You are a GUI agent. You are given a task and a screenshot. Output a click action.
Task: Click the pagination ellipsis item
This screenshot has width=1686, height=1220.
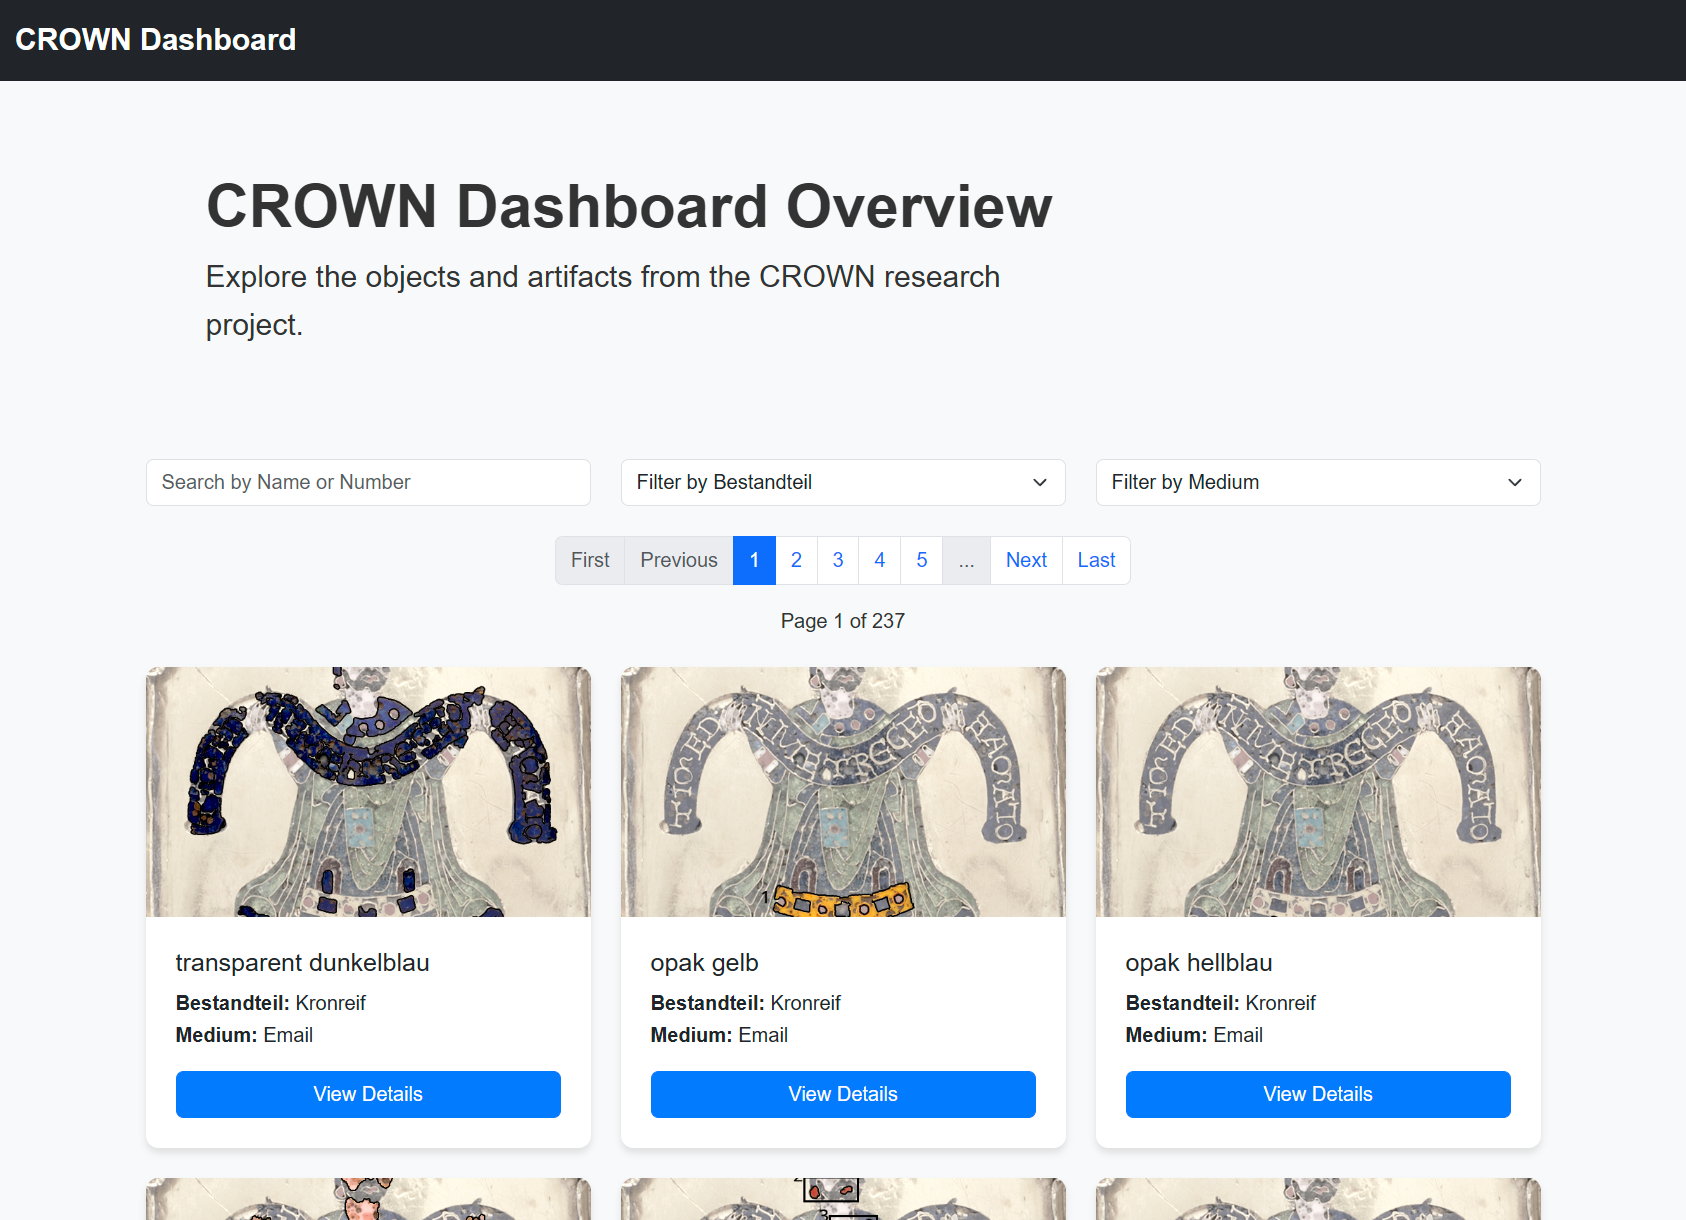tap(966, 560)
